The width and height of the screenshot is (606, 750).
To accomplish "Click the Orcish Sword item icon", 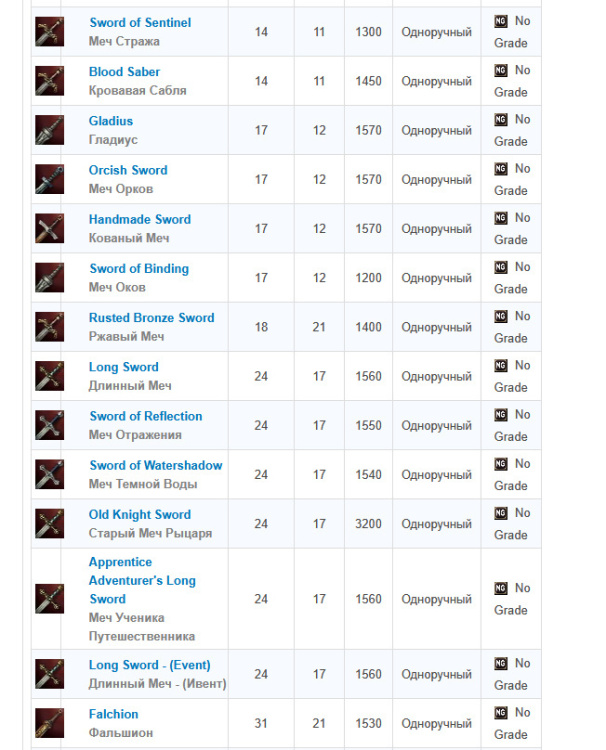I will (x=49, y=180).
